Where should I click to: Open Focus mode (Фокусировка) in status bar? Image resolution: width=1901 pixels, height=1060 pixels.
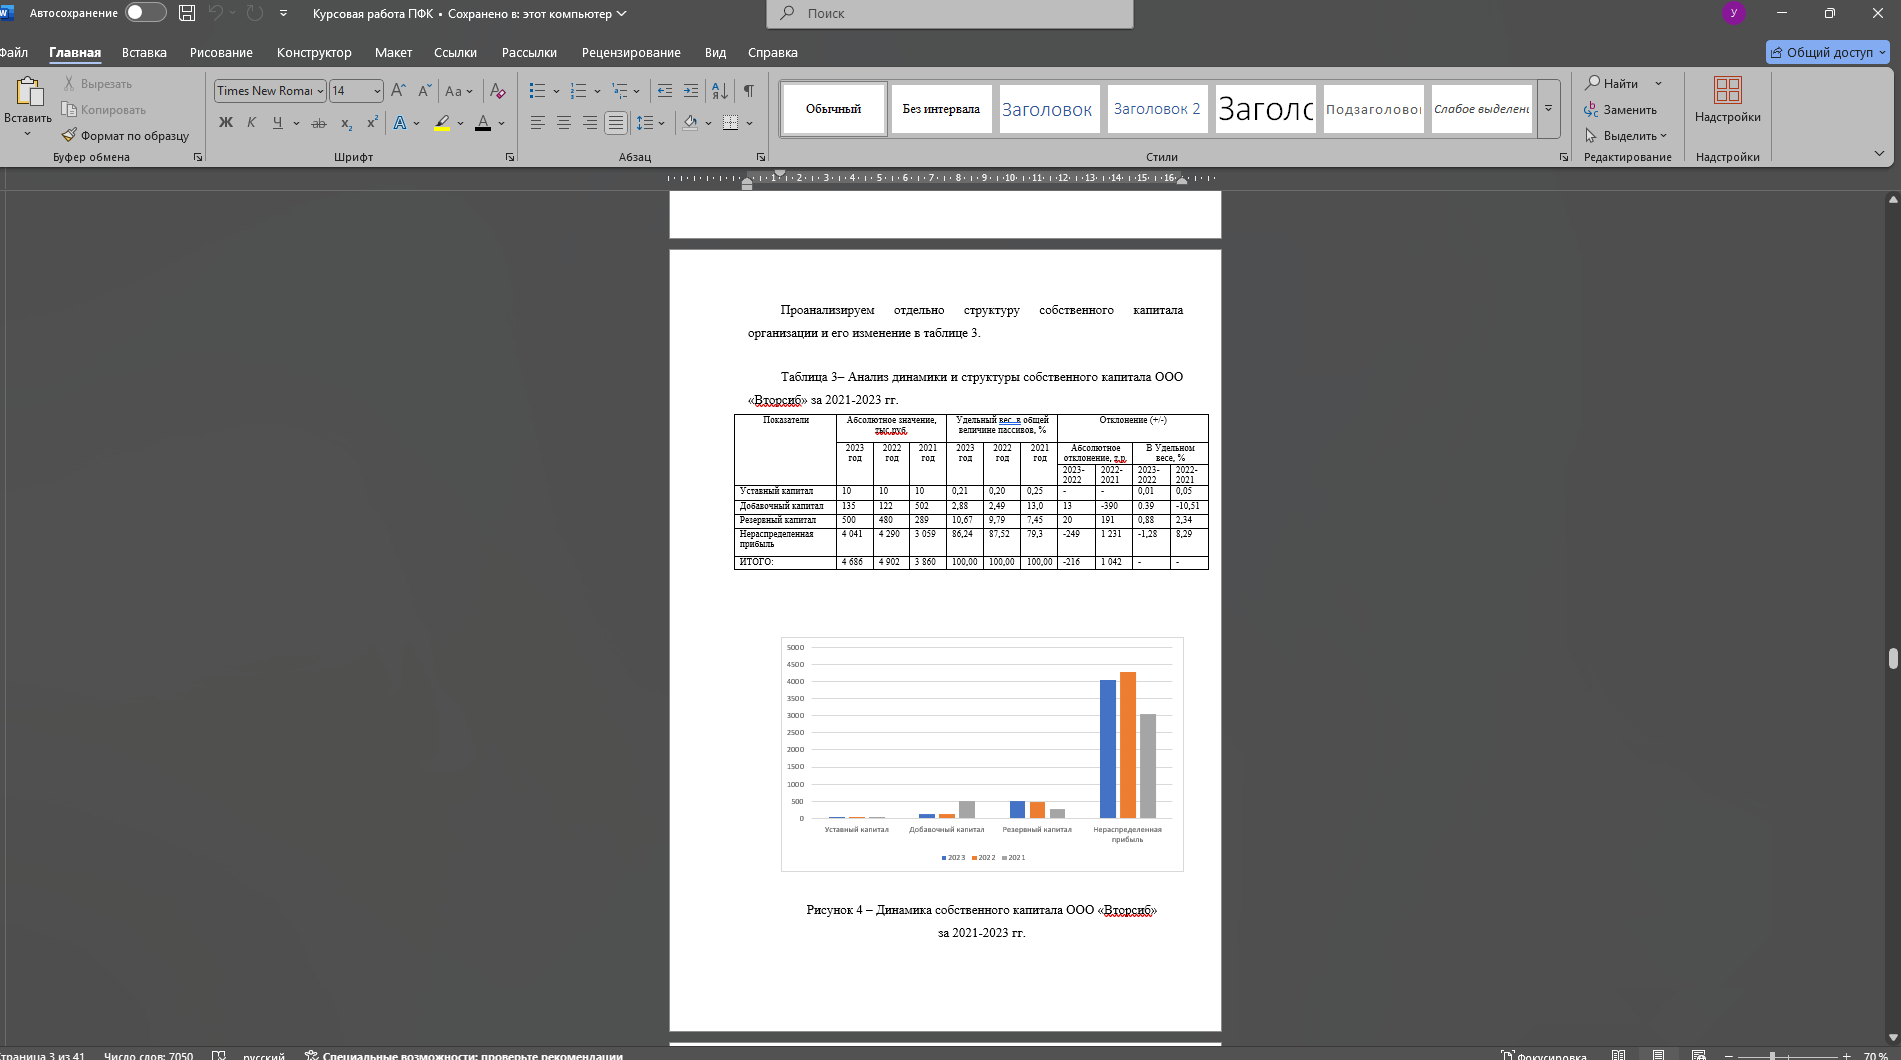[1543, 1055]
